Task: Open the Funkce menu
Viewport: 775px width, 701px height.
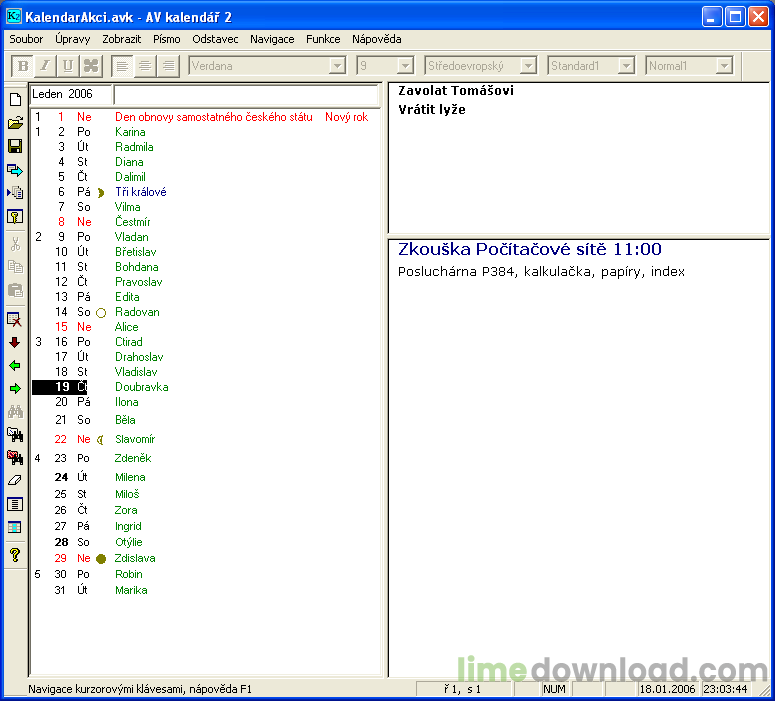Action: pyautogui.click(x=323, y=39)
